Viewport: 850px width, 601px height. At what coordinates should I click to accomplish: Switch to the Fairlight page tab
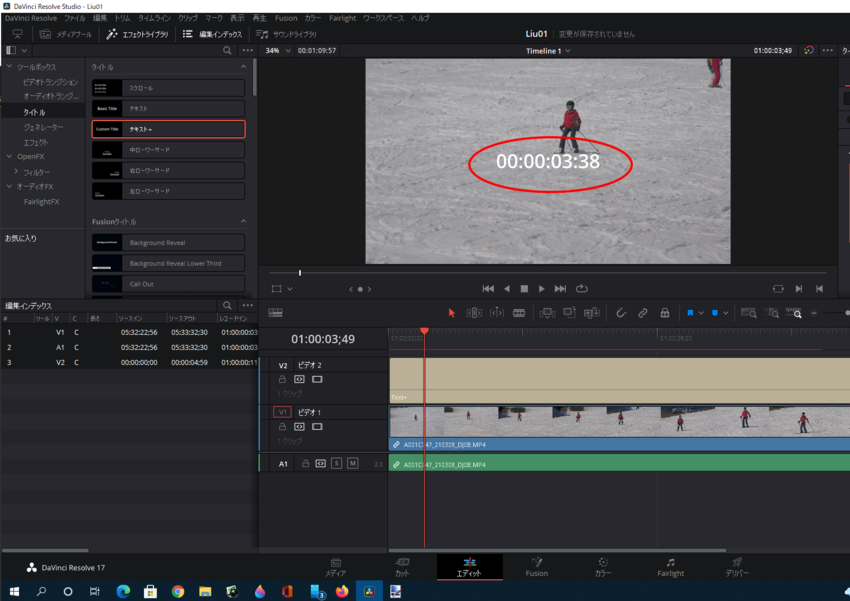(x=670, y=567)
